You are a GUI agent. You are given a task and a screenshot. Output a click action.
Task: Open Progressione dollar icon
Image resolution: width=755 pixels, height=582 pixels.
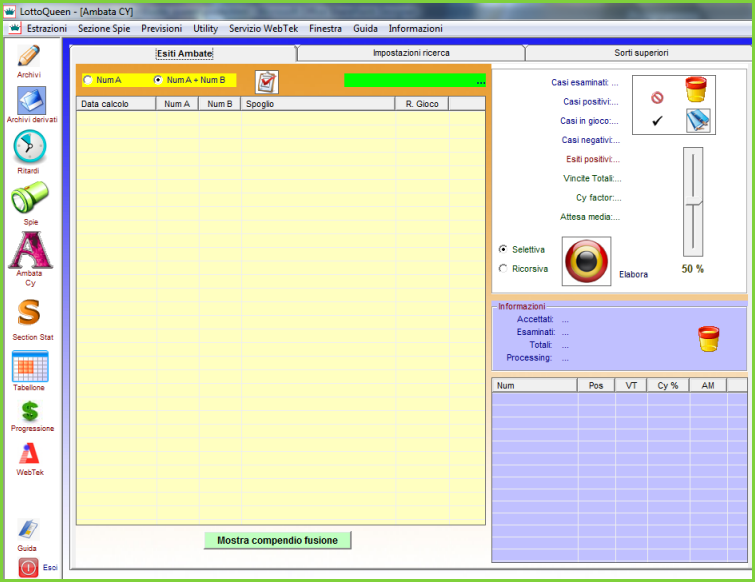click(30, 412)
